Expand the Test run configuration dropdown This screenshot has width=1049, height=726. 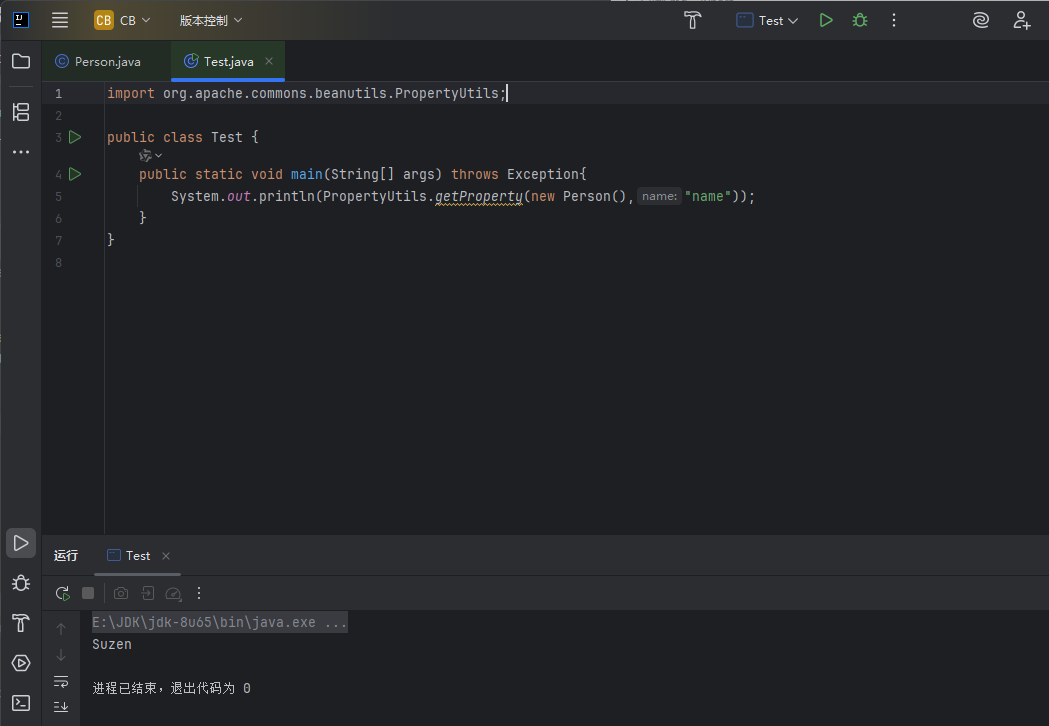[x=768, y=20]
